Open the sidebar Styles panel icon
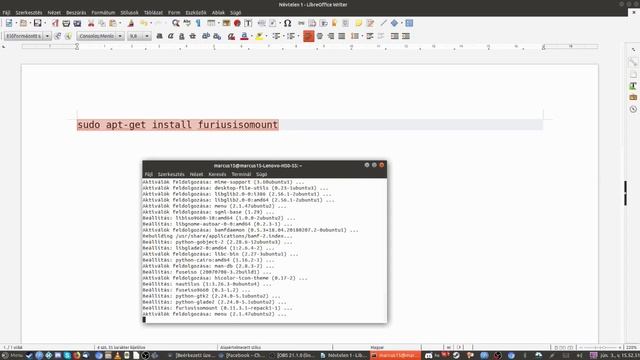This screenshot has height=360, width=640. (x=633, y=86)
